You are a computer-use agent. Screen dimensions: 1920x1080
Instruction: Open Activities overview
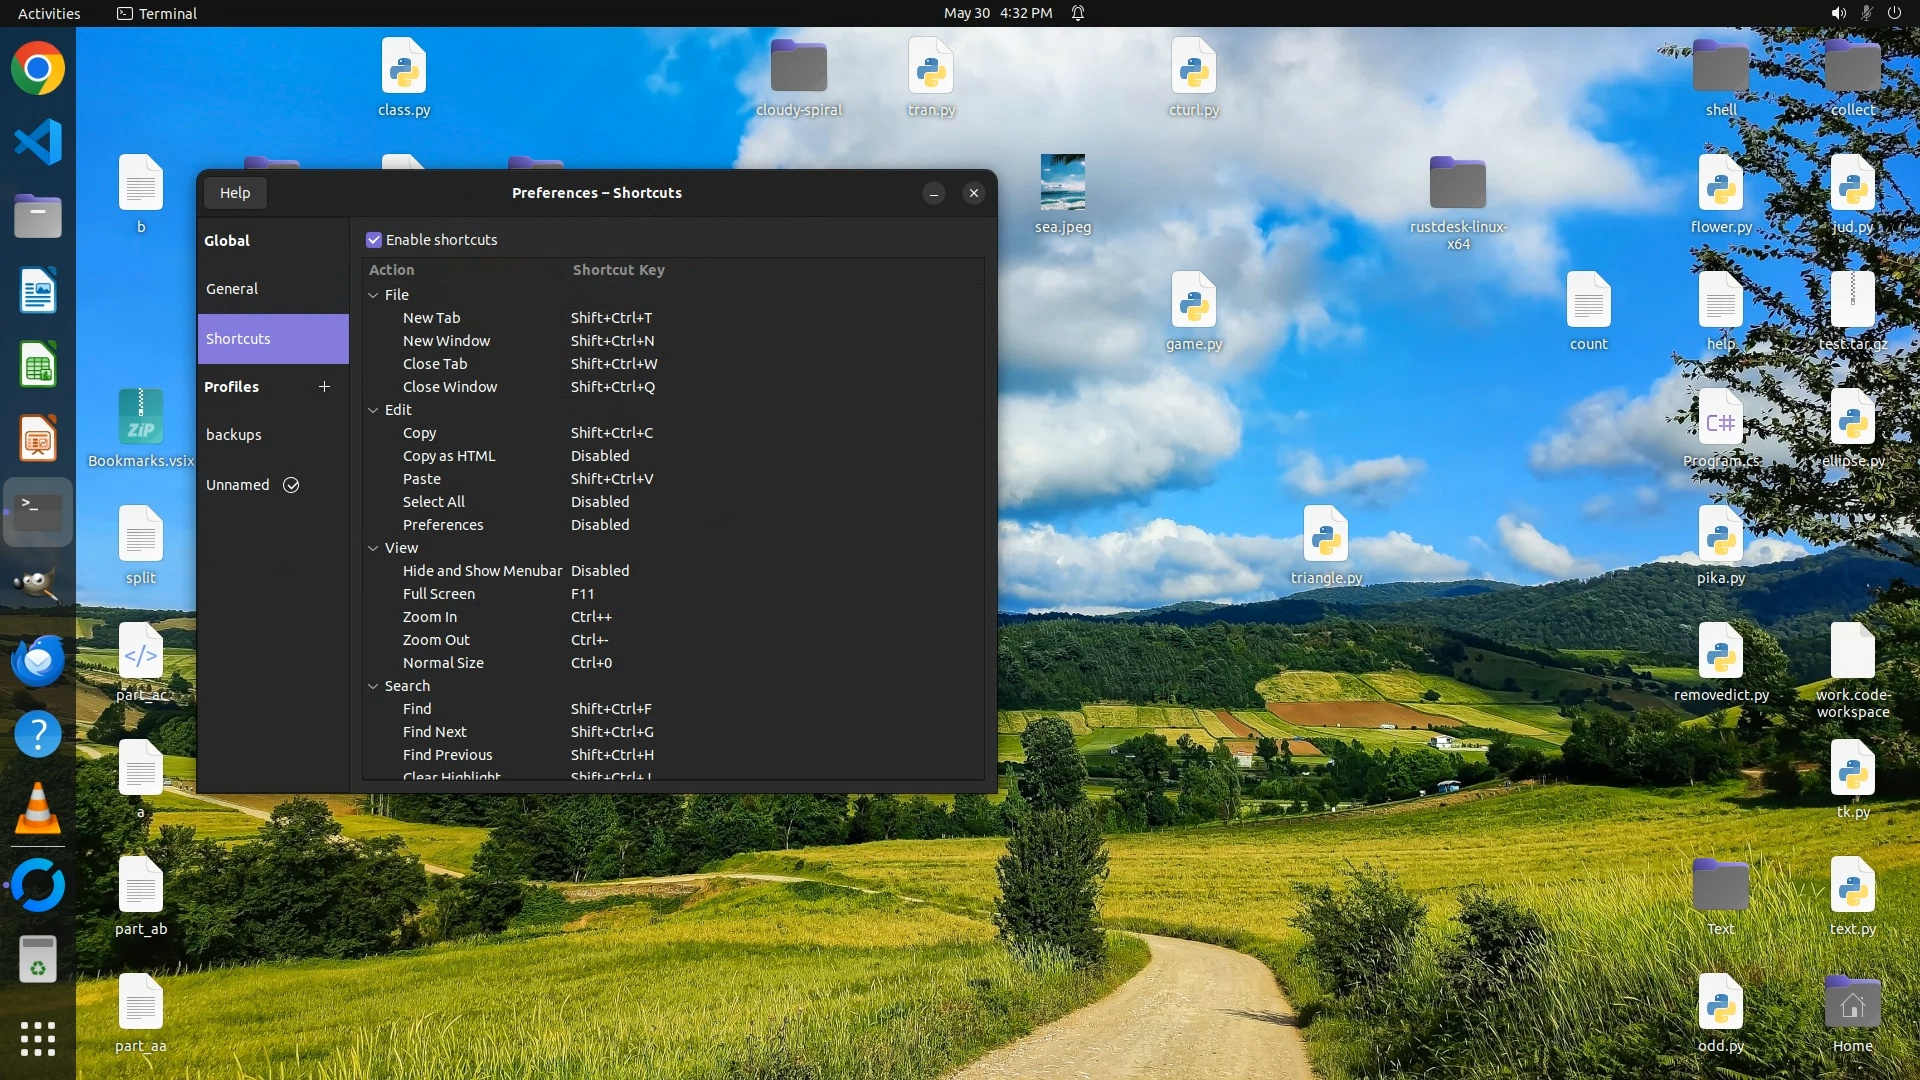tap(49, 13)
